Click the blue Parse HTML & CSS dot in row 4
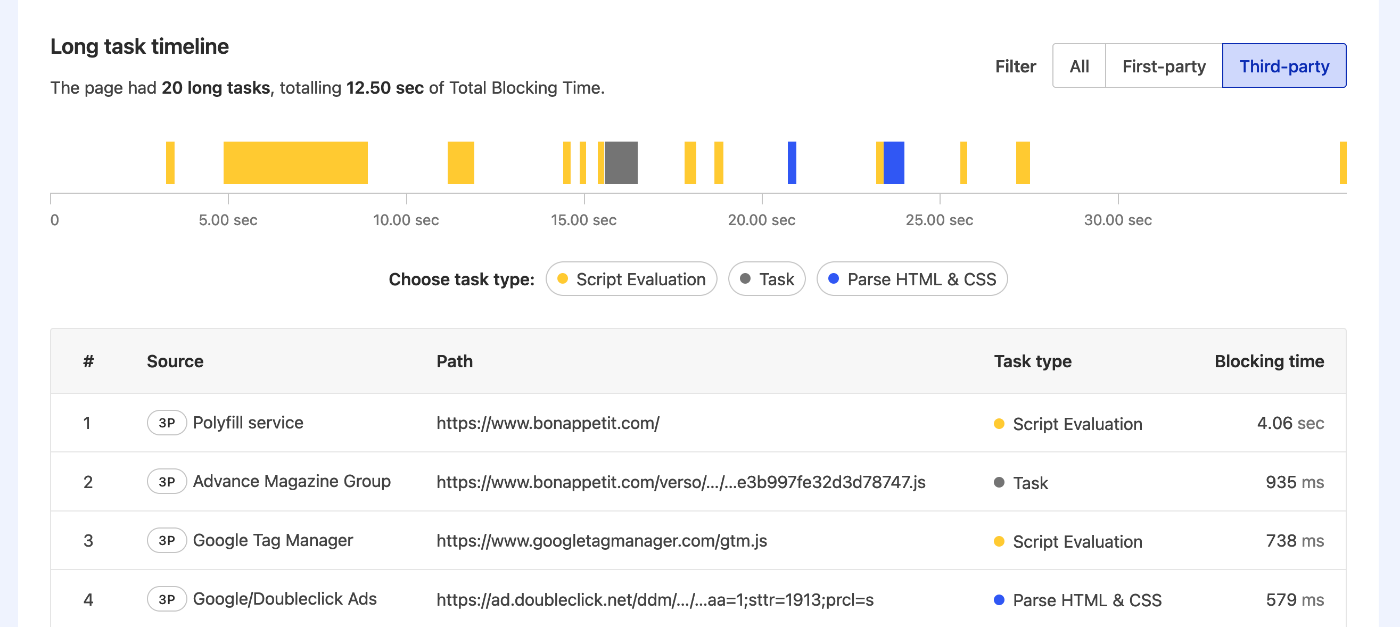The width and height of the screenshot is (1400, 627). [1000, 600]
